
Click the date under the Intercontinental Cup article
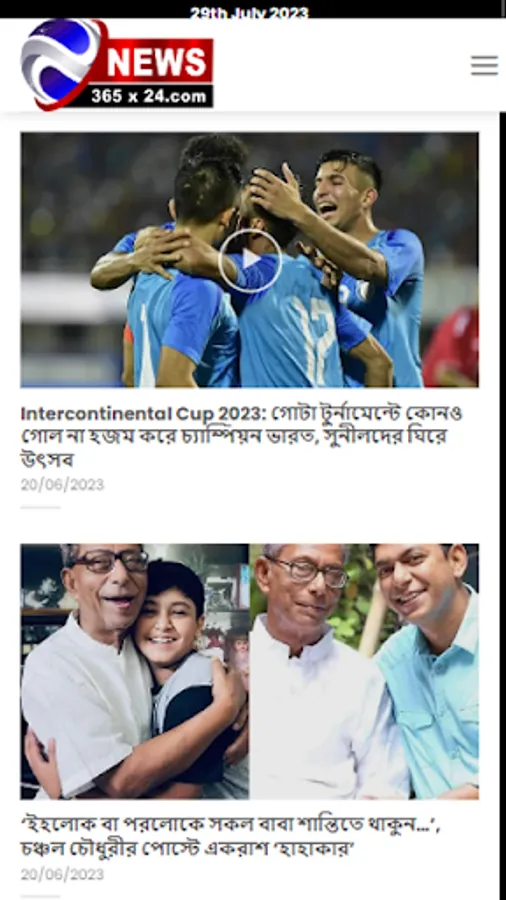[62, 485]
